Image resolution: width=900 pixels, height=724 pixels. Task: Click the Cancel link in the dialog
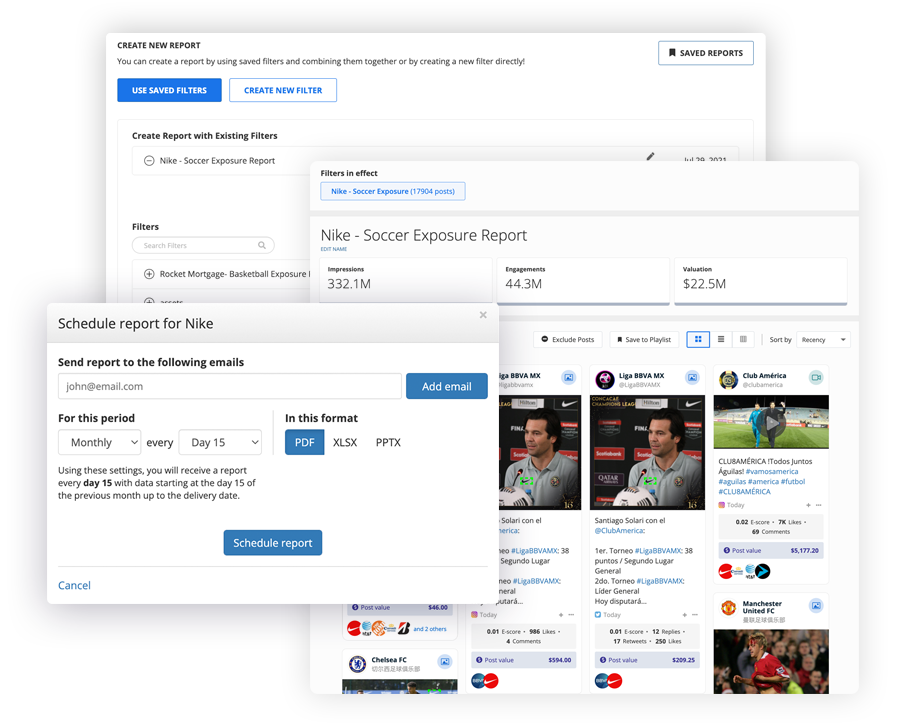(x=74, y=585)
